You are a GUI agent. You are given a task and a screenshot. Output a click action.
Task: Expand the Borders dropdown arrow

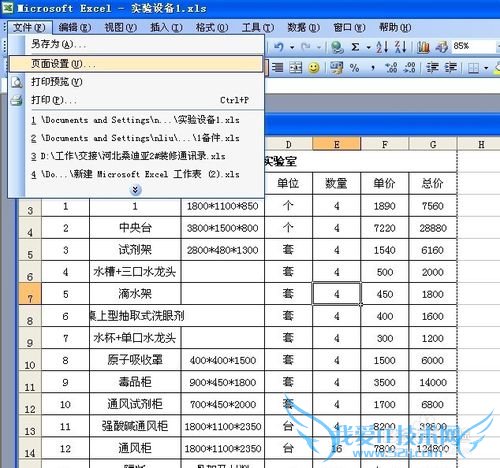point(486,68)
